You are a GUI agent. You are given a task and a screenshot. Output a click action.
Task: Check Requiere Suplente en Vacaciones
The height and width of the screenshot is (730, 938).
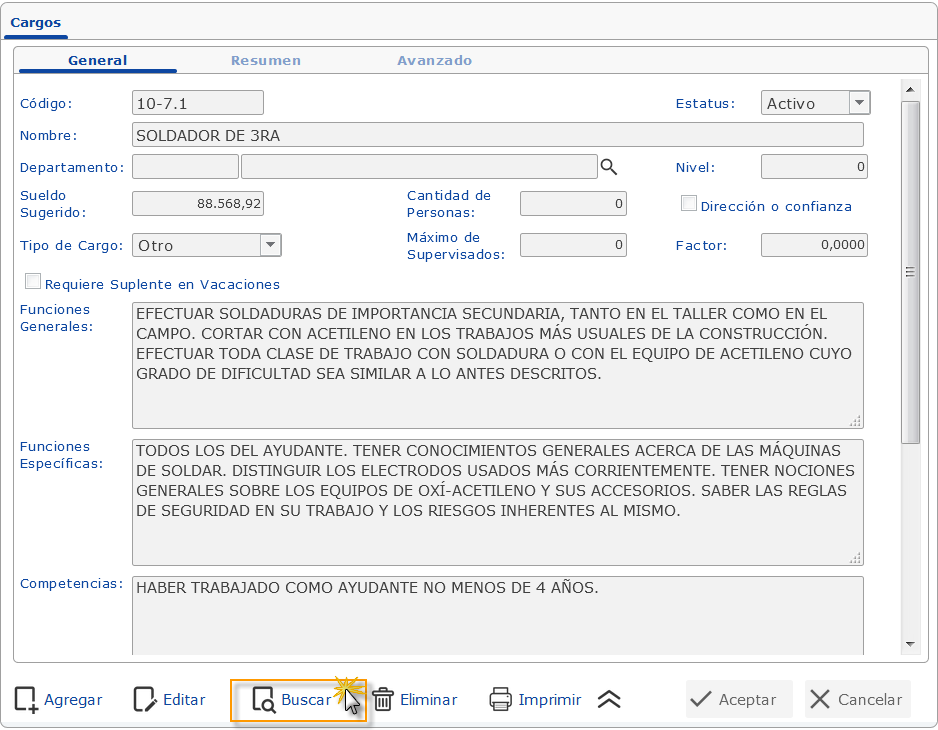point(33,281)
